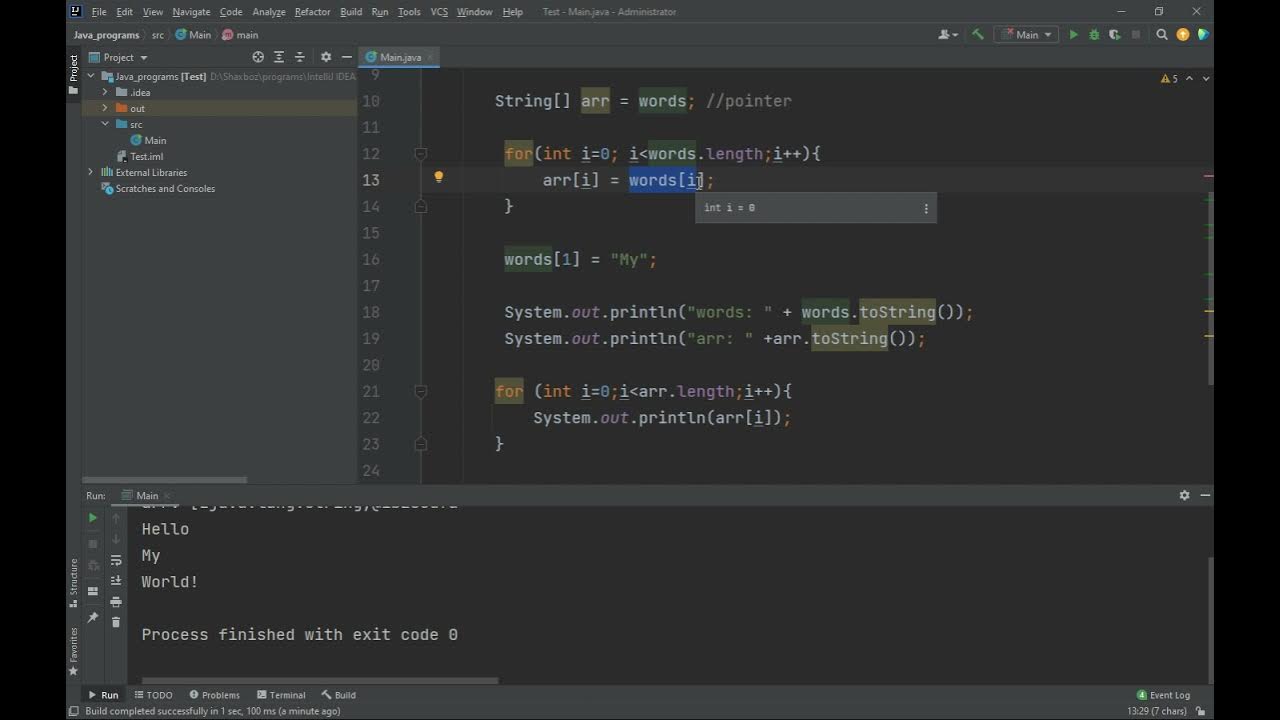Run Main with the green play toolbar icon
This screenshot has height=720, width=1280.
tap(1073, 34)
